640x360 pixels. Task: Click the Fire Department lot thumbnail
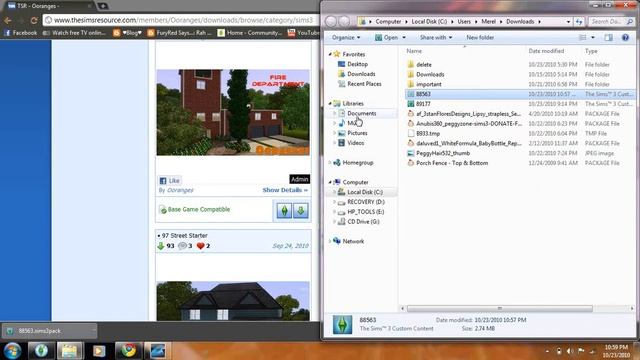click(x=233, y=112)
